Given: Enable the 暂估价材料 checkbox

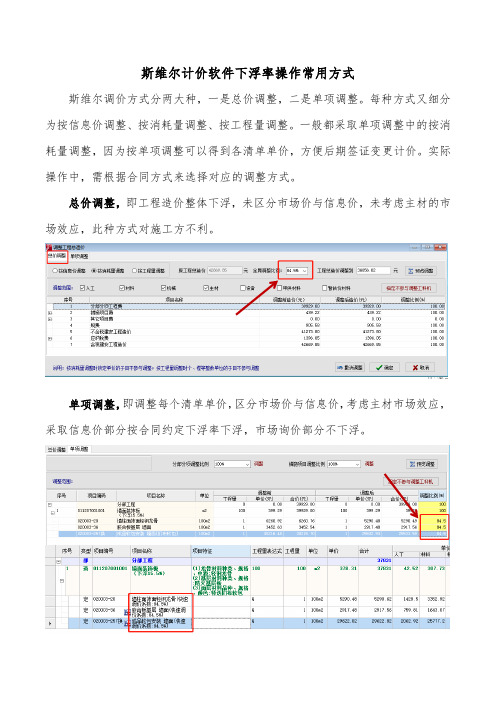Looking at the screenshot, I should point(337,288).
